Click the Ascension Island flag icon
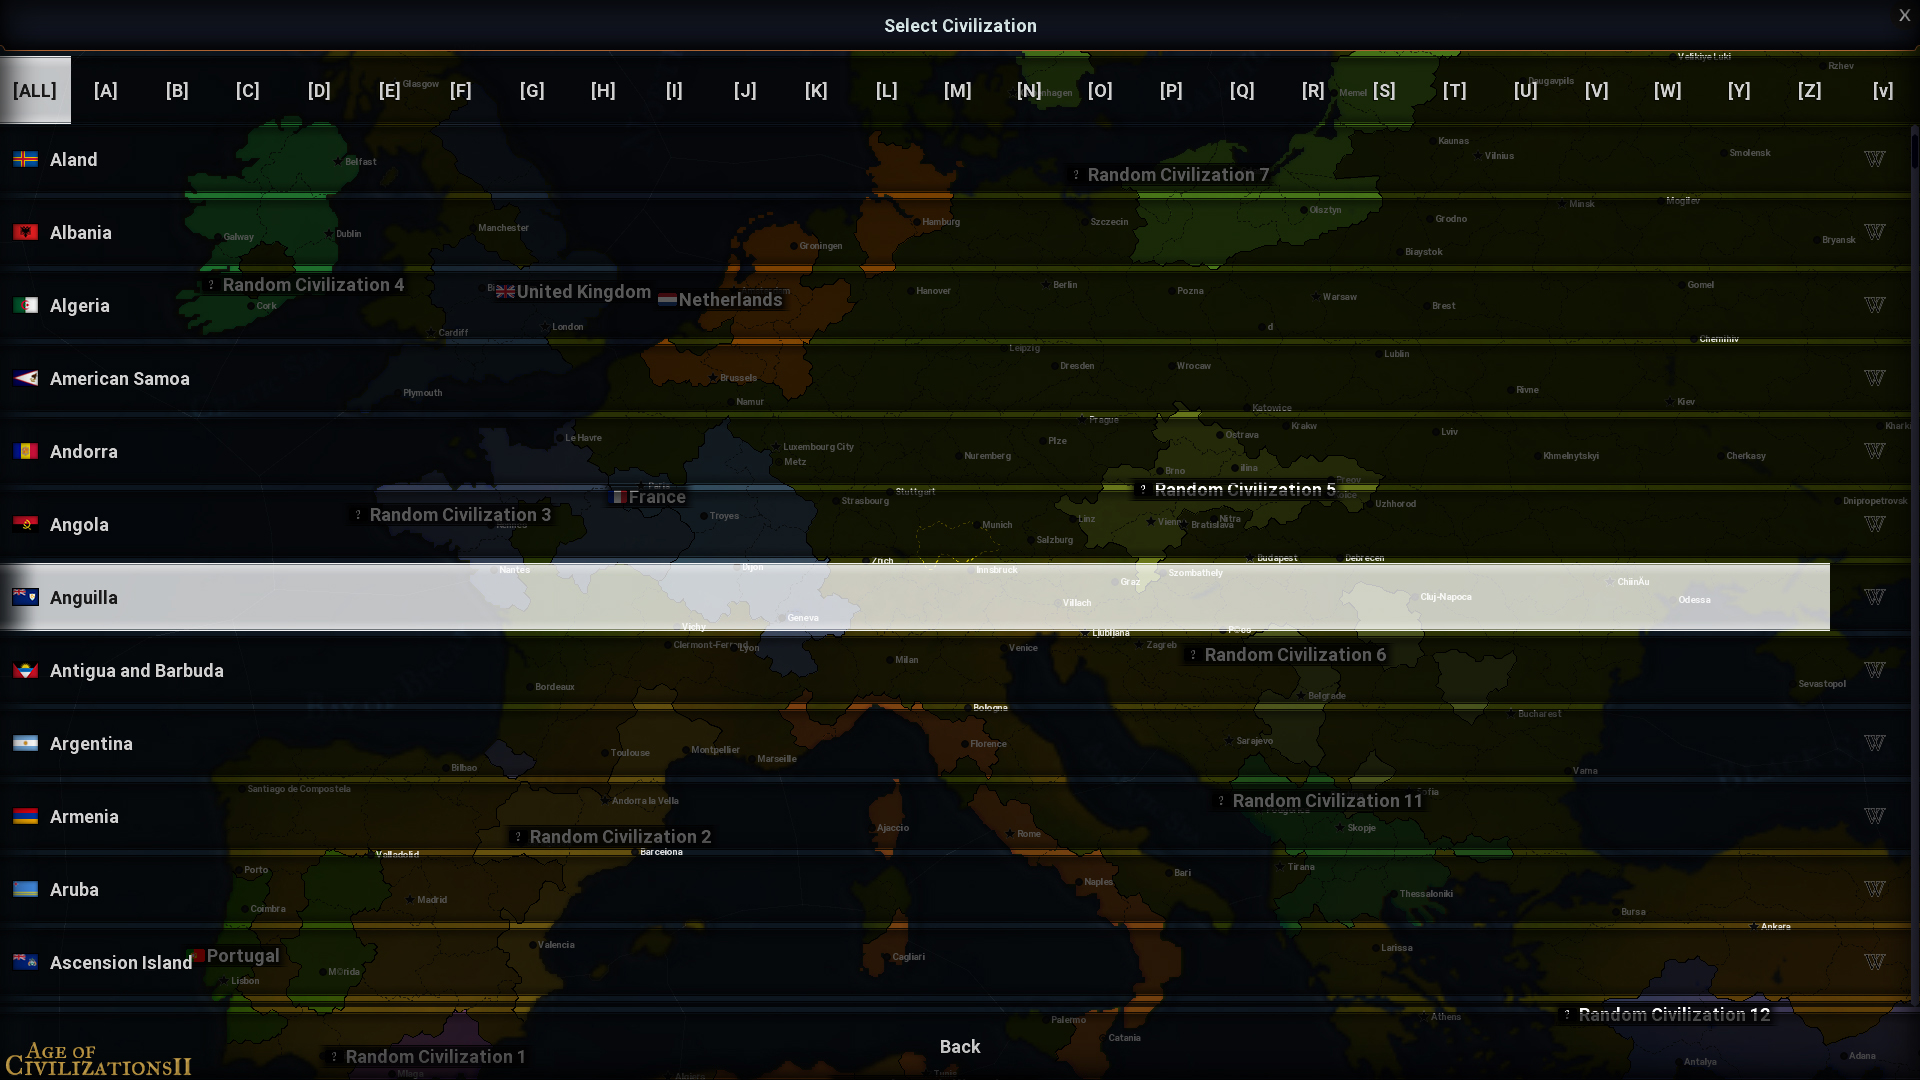 25,962
